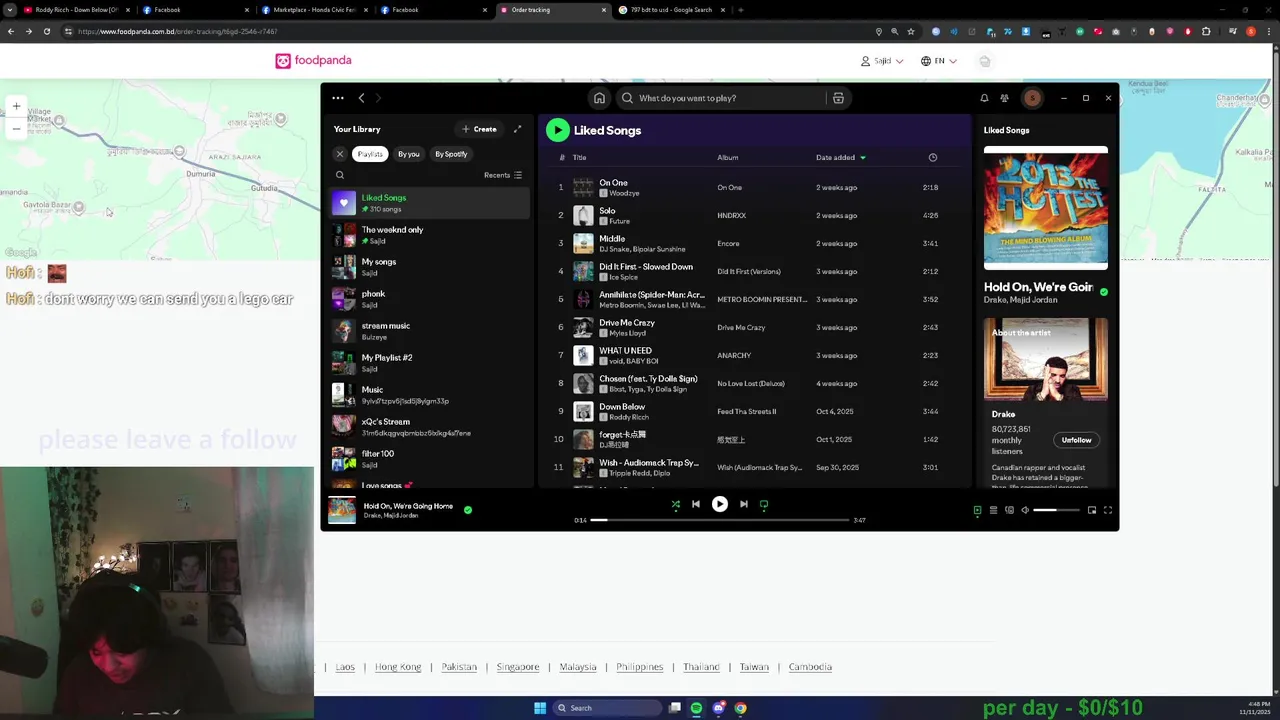
Task: Skip to previous track
Action: (696, 505)
